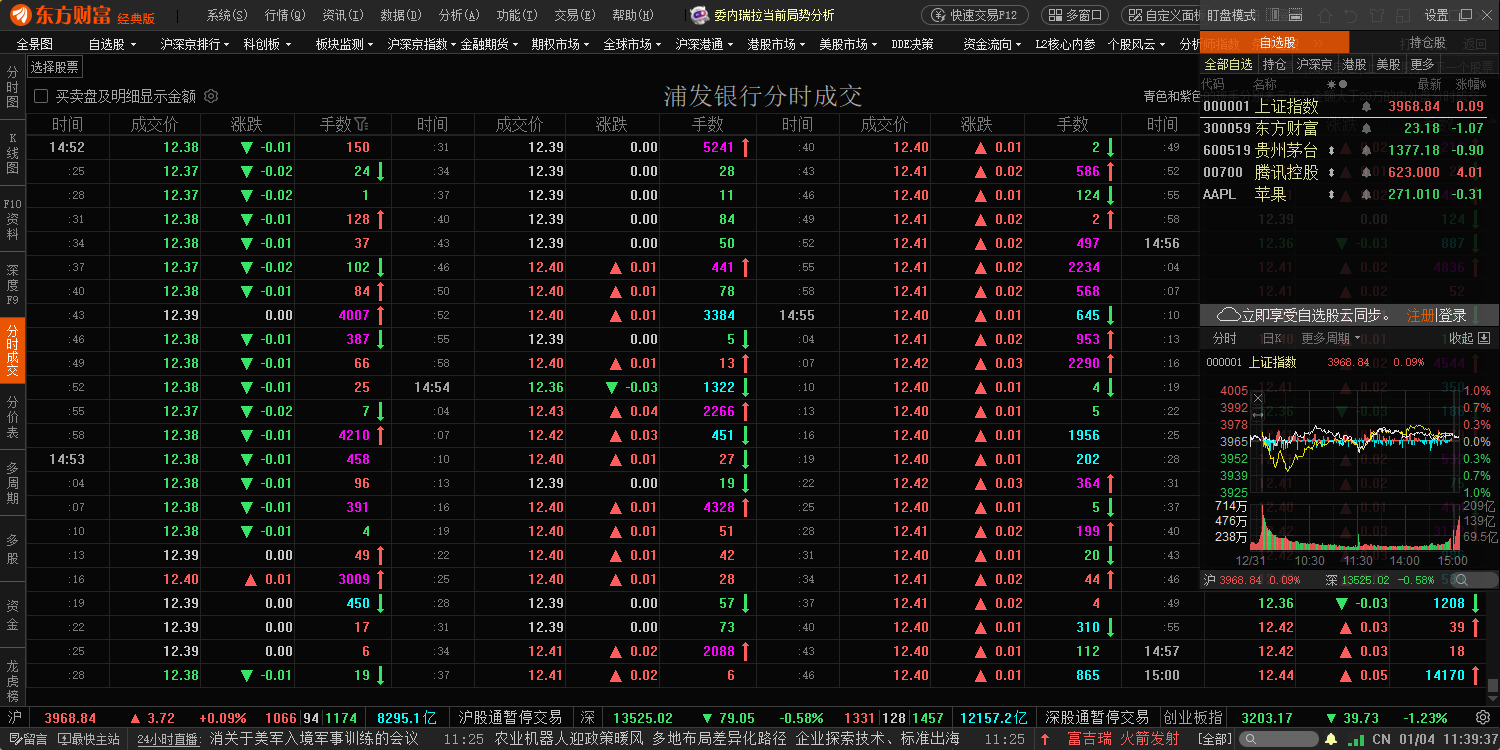This screenshot has height=750, width=1500.
Task: Switch to 港股 watchlist tab
Action: click(1354, 64)
